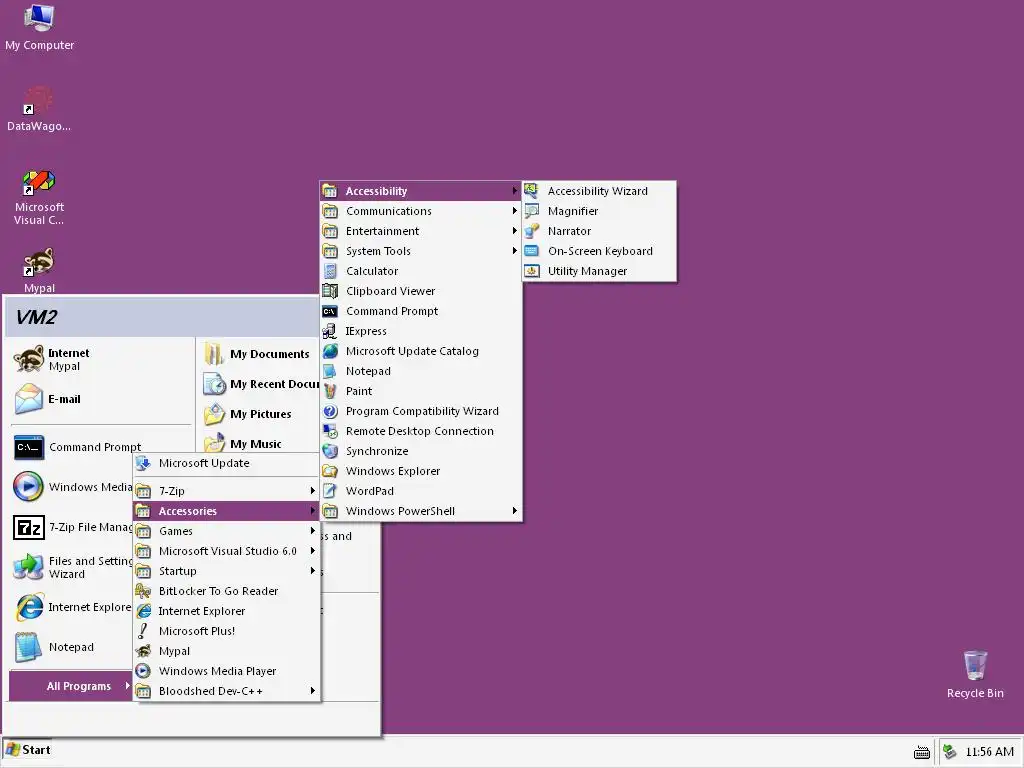
Task: Click the All Programs button
Action: point(71,686)
